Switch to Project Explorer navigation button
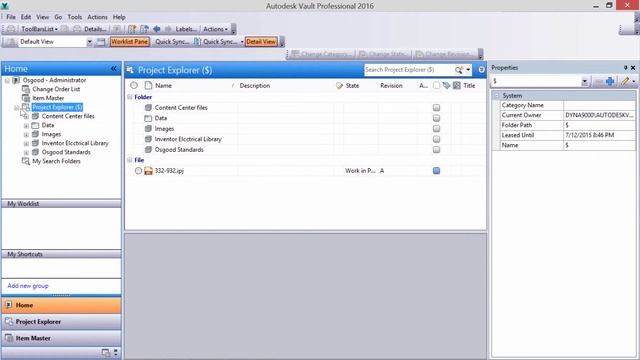This screenshot has width=640, height=360. (61, 322)
